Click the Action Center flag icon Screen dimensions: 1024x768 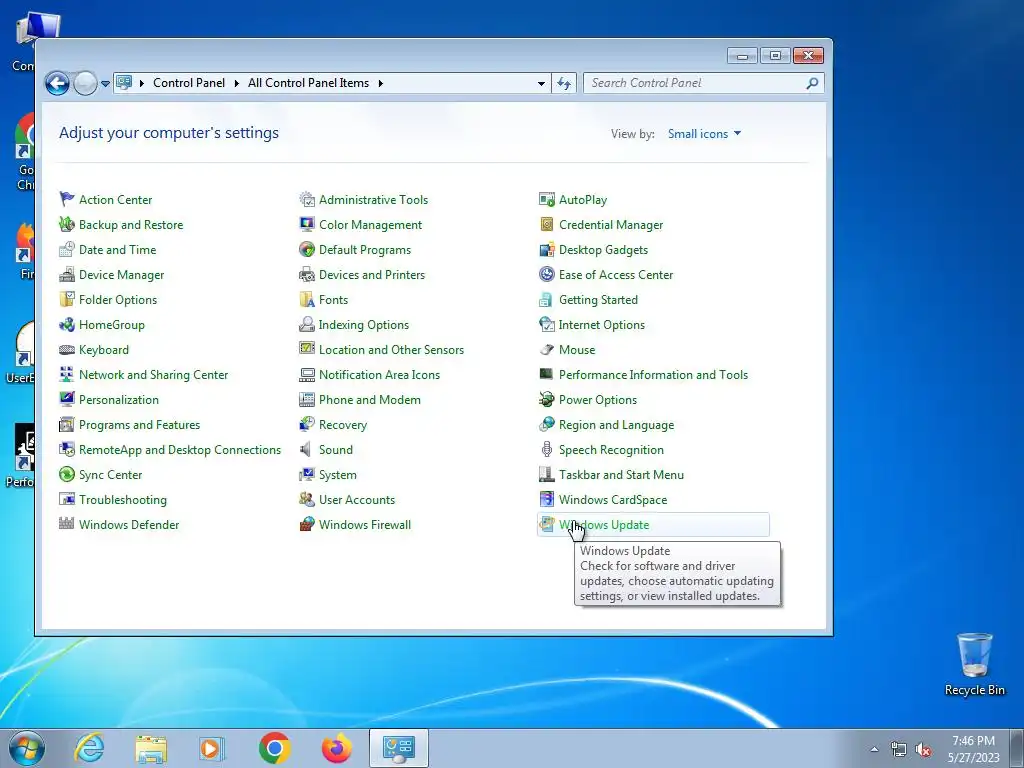[67, 199]
